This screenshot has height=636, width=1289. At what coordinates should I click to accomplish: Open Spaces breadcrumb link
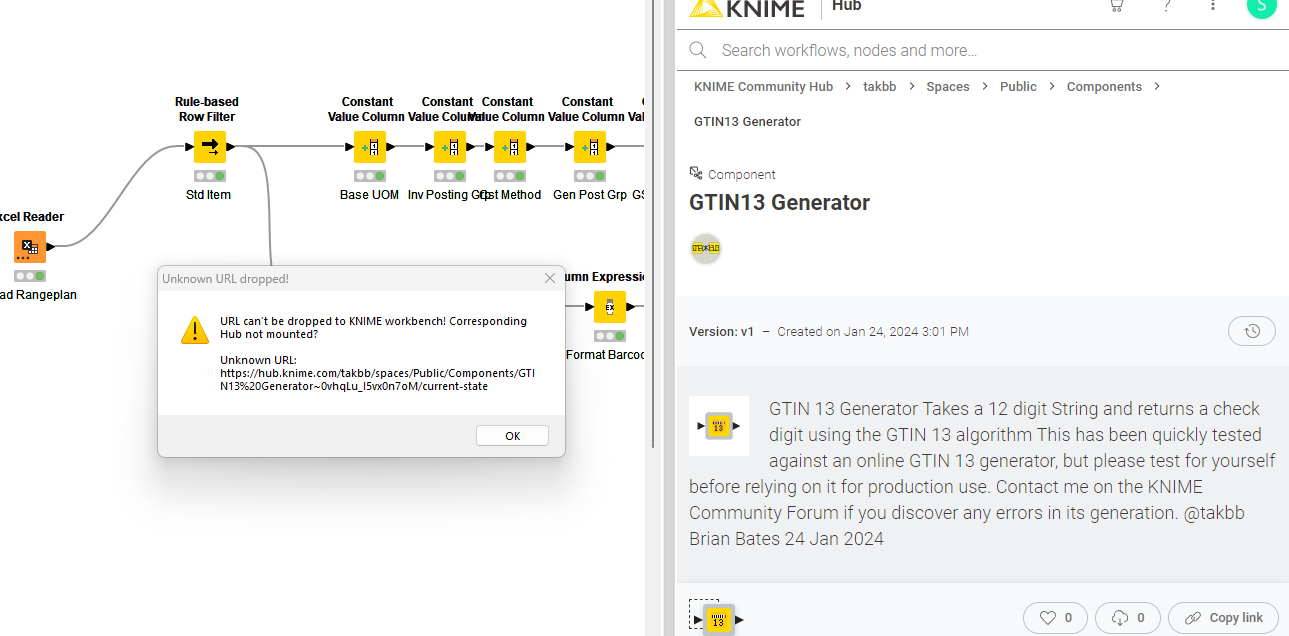click(948, 87)
